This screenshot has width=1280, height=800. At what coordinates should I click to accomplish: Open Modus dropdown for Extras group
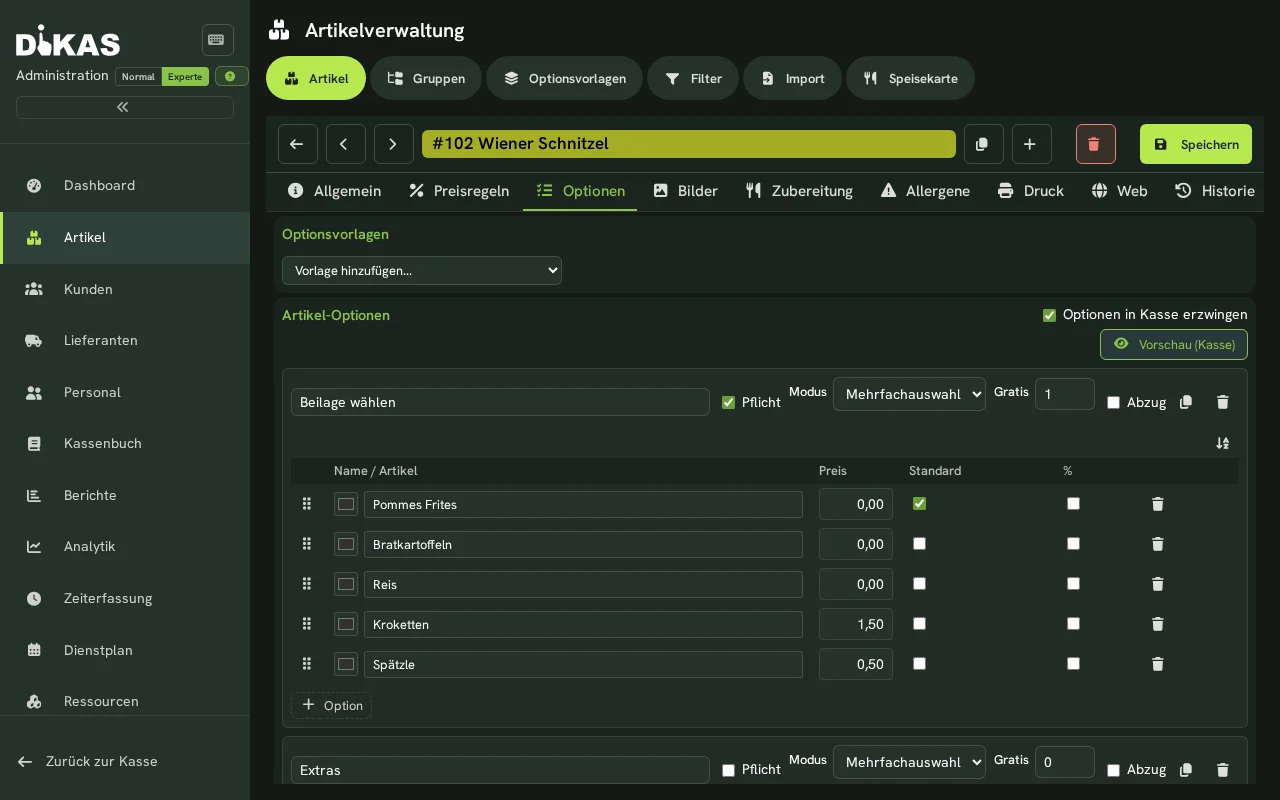pos(909,762)
